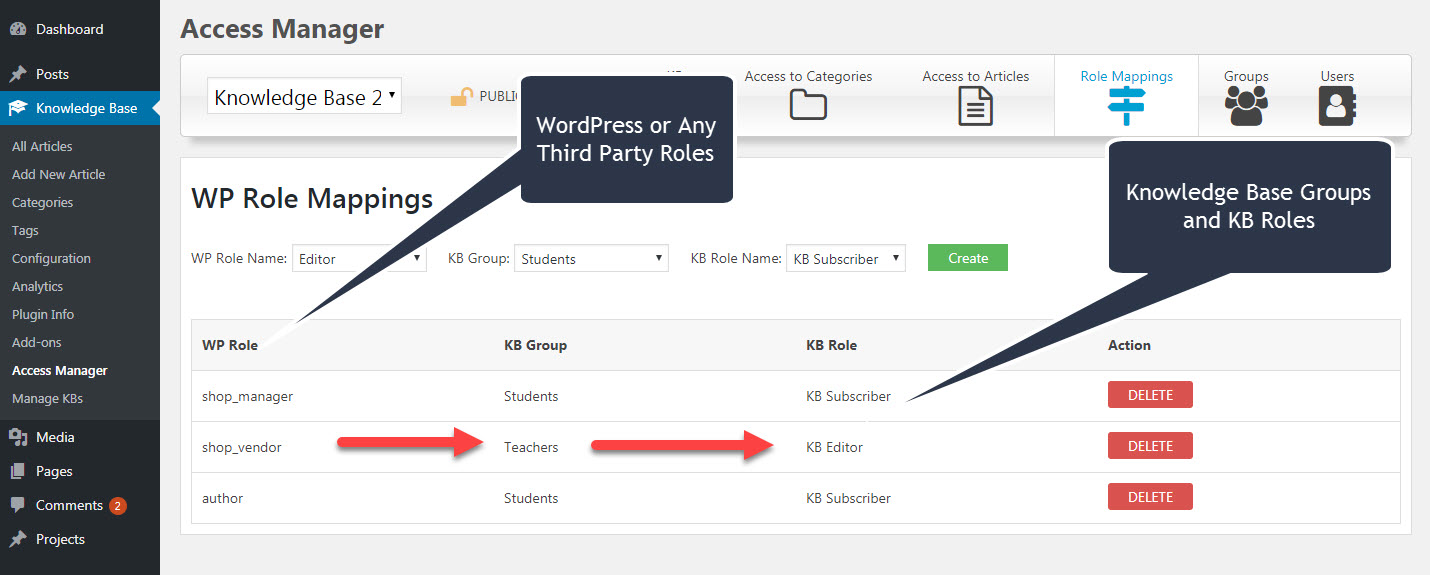The width and height of the screenshot is (1430, 575).
Task: Open Manage KBs
Action: 47,398
